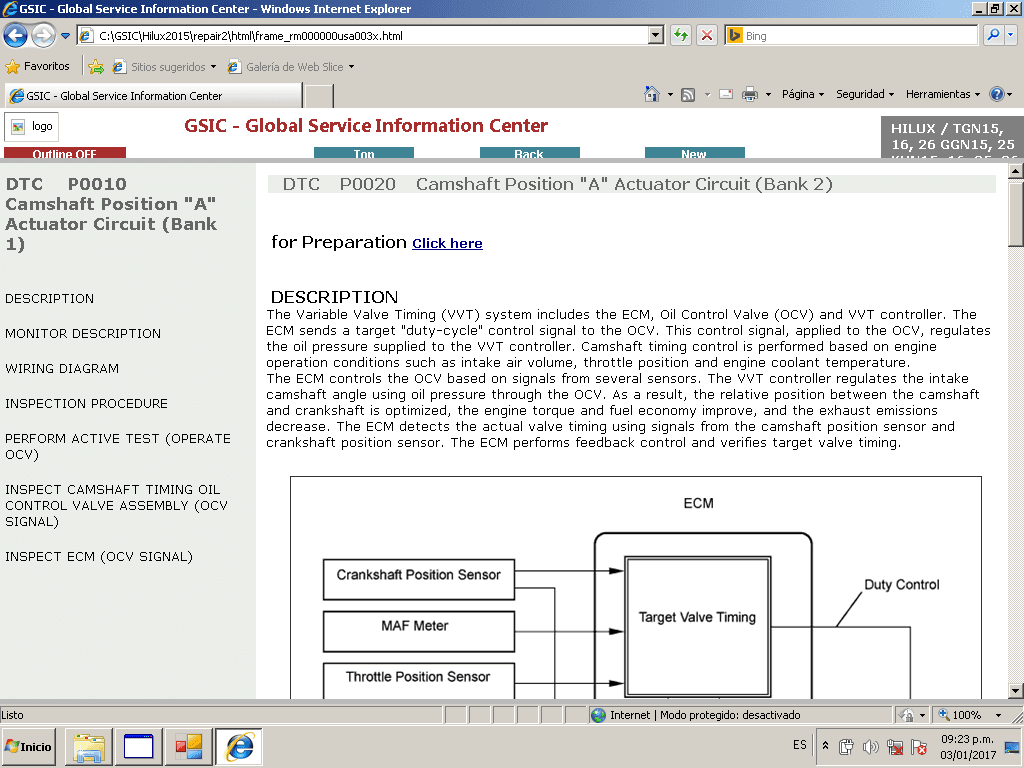The image size is (1024, 768).
Task: Click the green Refresh icon
Action: (680, 36)
